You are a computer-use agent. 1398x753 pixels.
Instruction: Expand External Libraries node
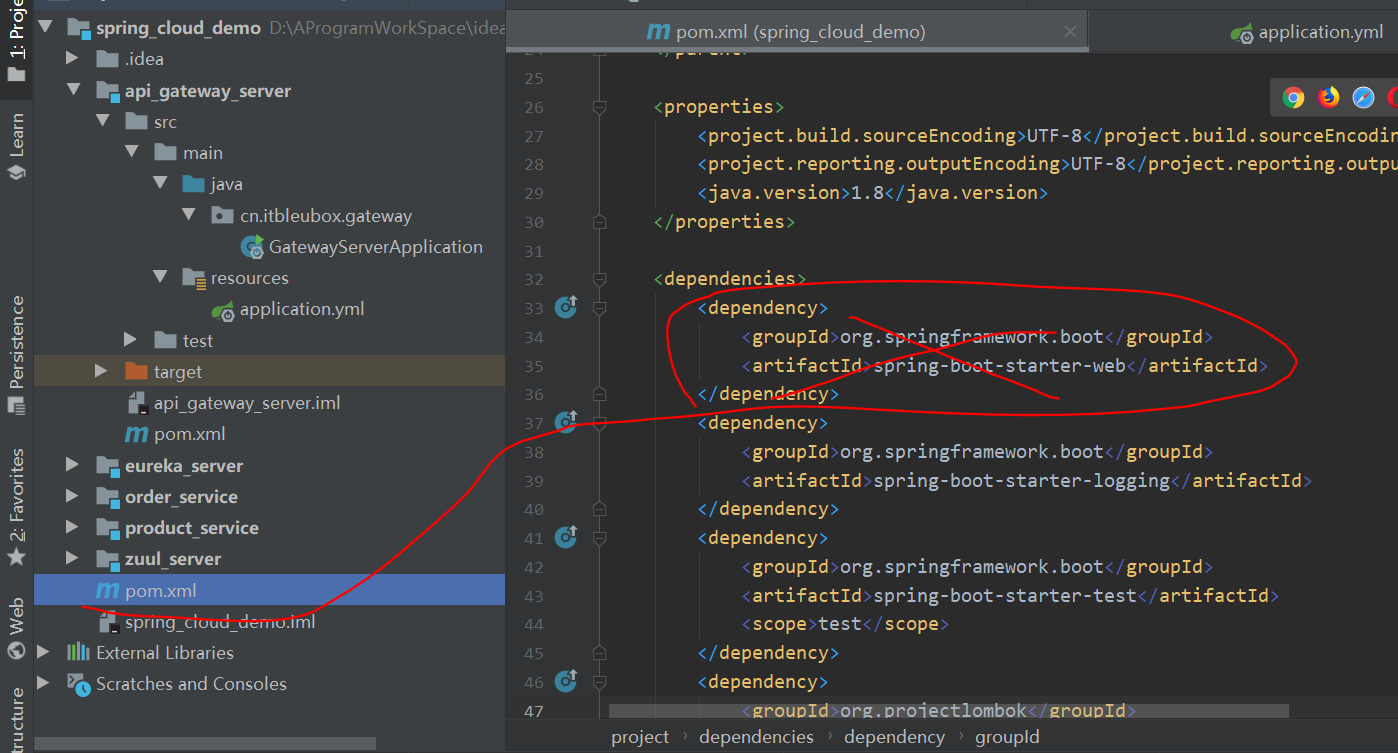tap(43, 652)
